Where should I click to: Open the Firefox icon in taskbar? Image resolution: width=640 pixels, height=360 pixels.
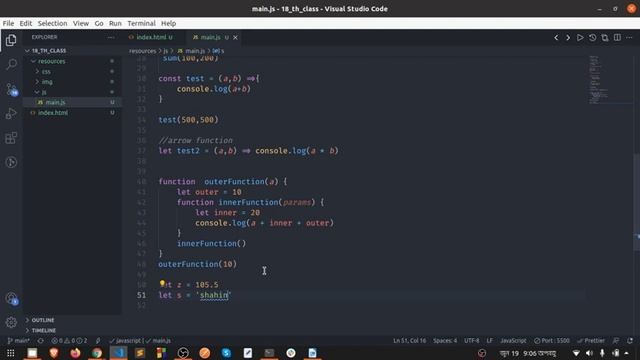75,353
